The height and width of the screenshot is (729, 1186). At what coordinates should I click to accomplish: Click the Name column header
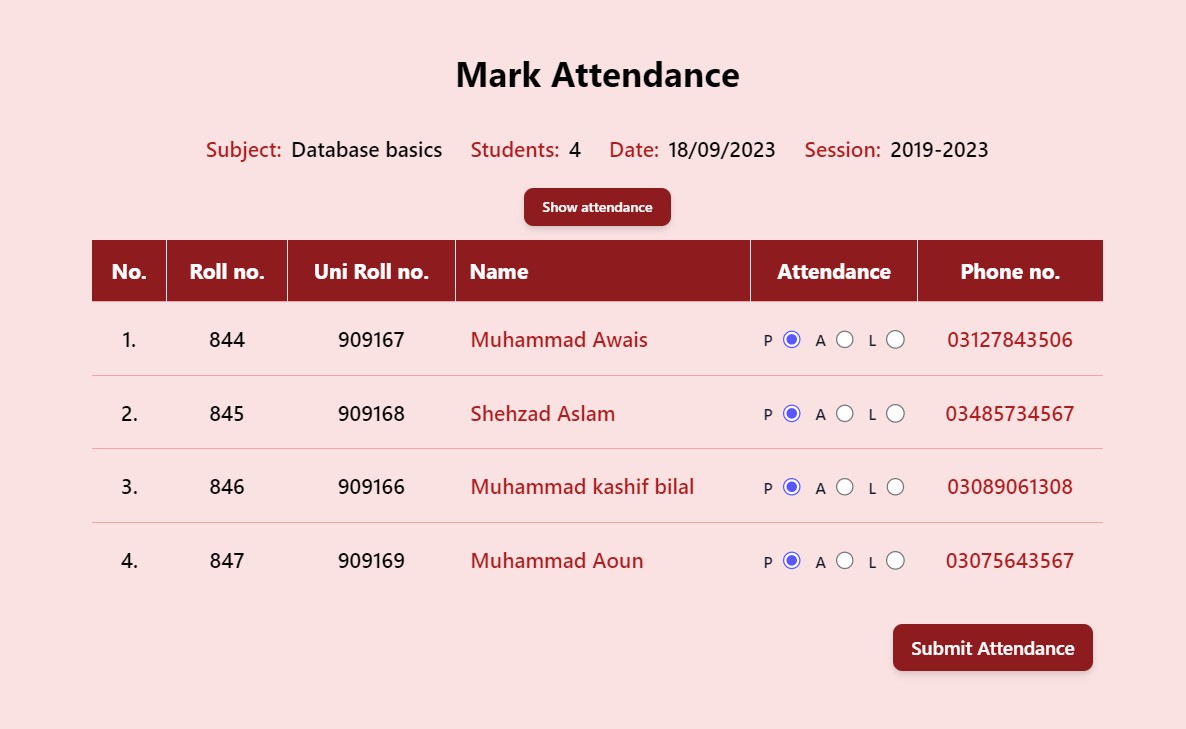[499, 271]
